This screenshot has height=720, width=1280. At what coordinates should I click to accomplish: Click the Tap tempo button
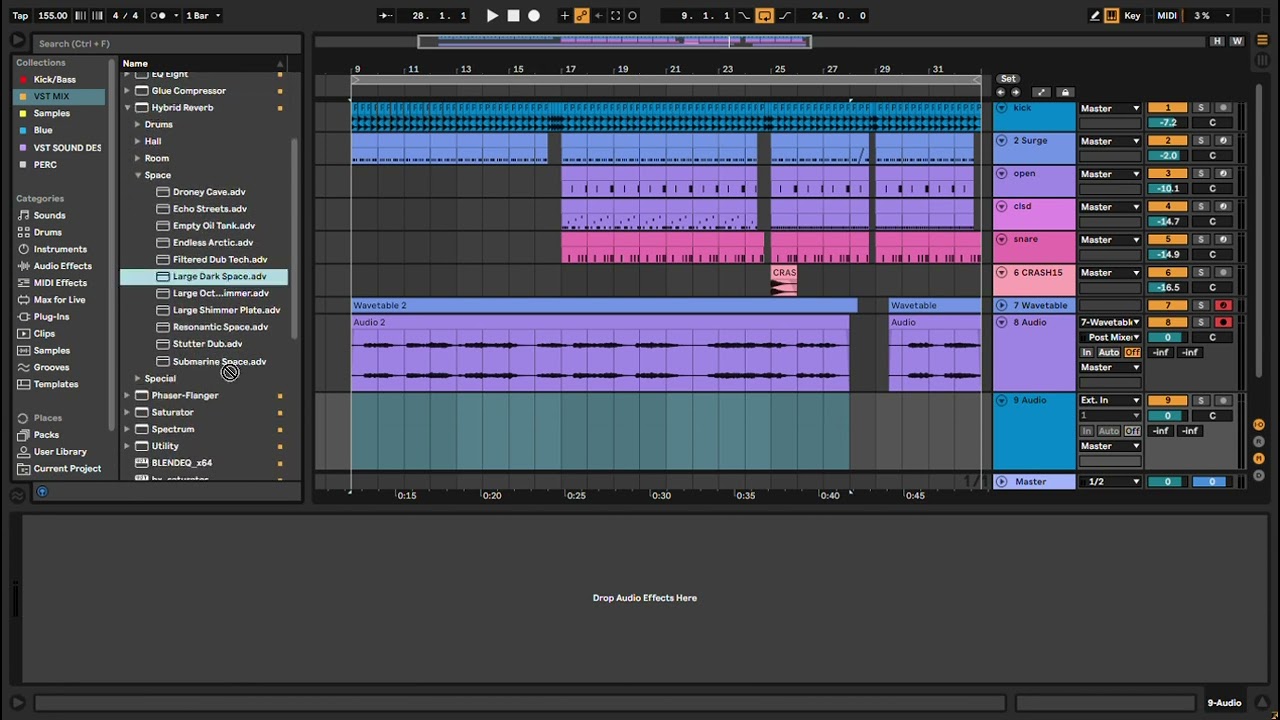[x=20, y=15]
